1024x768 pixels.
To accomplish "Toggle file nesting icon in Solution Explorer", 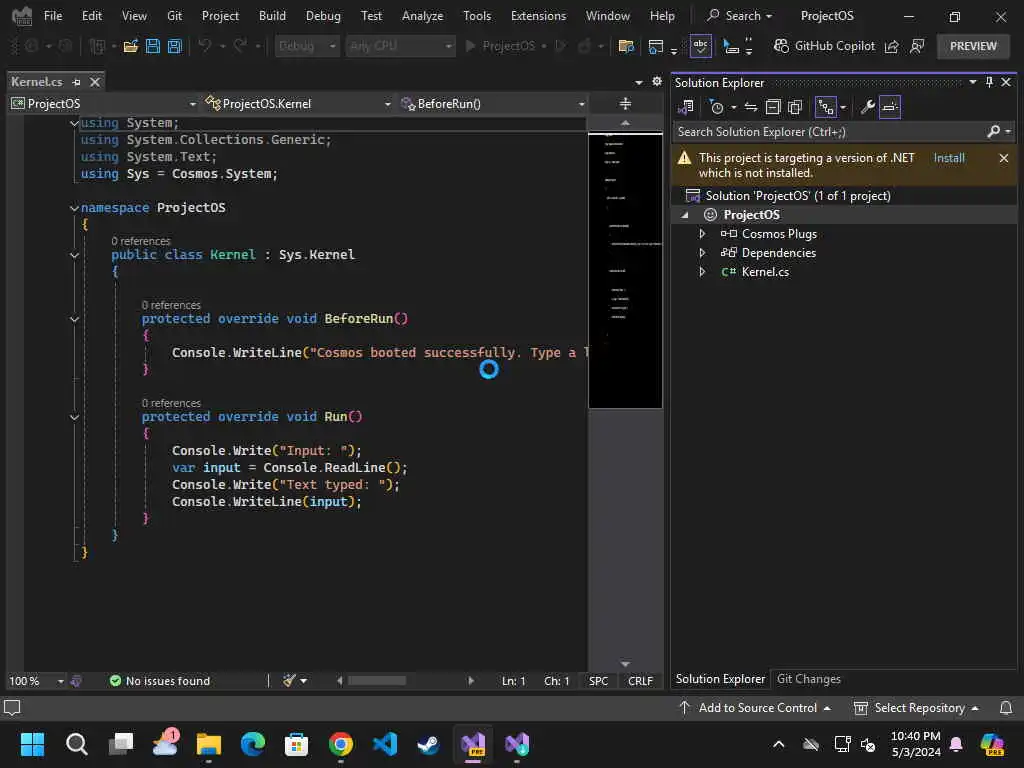I will point(825,107).
